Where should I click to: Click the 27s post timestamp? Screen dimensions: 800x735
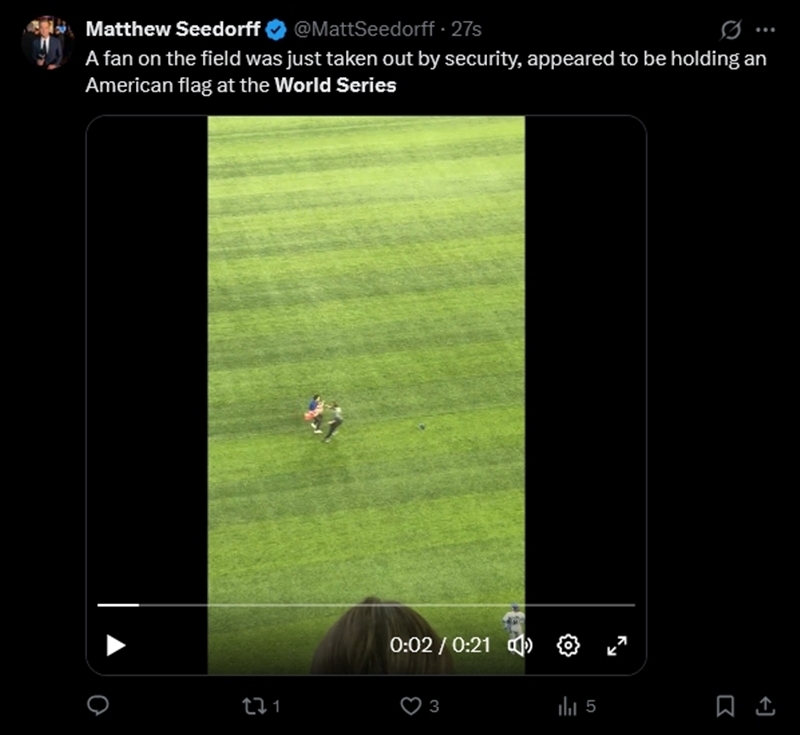pos(466,29)
